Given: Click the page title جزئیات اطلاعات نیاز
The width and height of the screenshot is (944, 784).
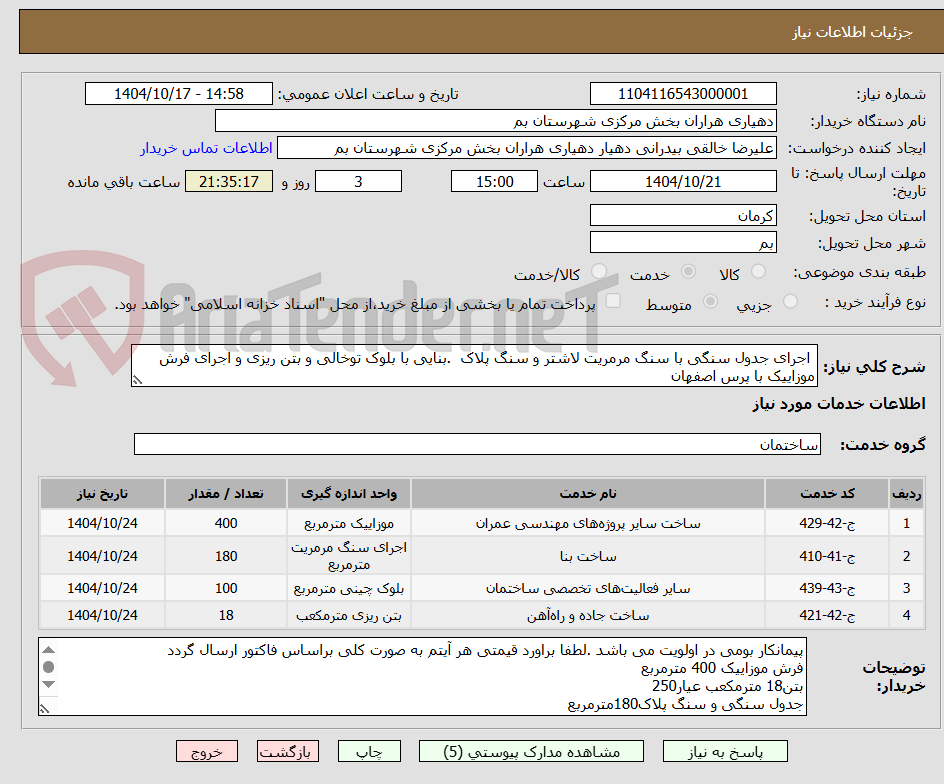Looking at the screenshot, I should point(852,32).
